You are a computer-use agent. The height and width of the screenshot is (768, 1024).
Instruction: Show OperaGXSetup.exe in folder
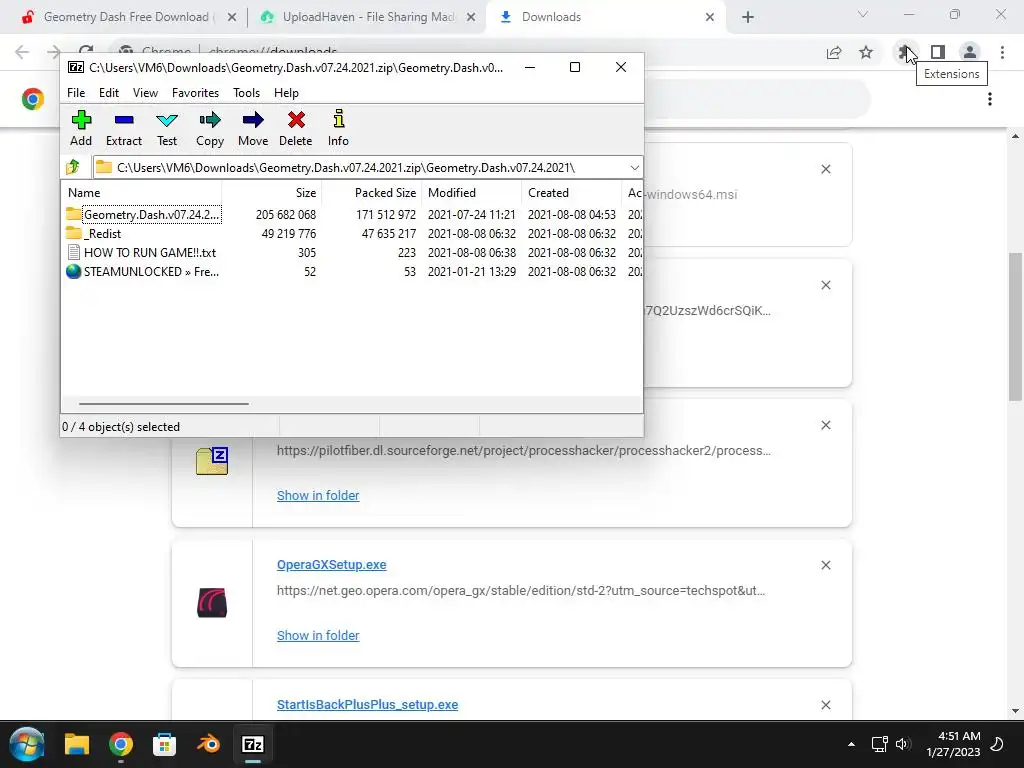318,635
